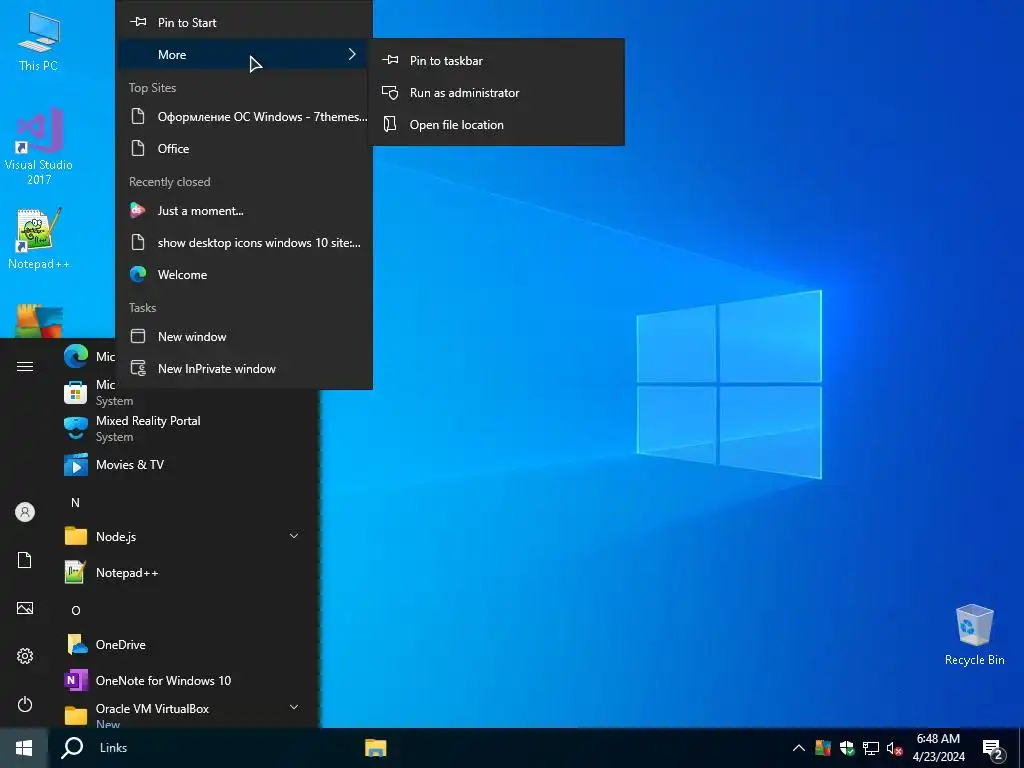
Task: Open Documents icon in Start sidebar
Action: point(25,560)
